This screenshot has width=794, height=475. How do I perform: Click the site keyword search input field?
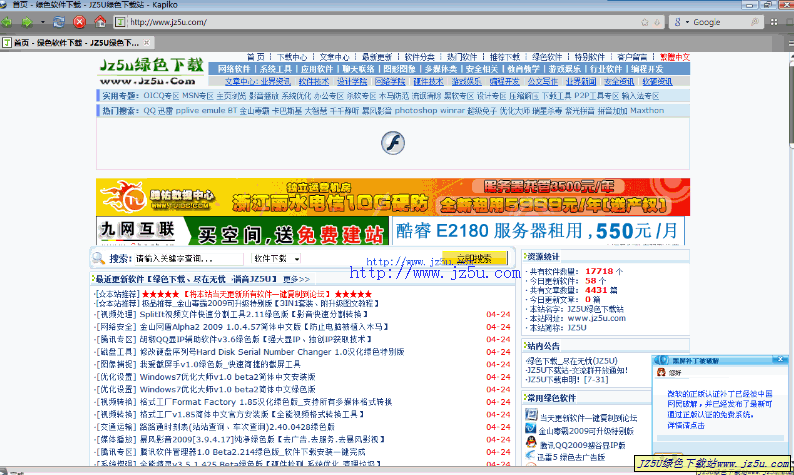pyautogui.click(x=189, y=259)
